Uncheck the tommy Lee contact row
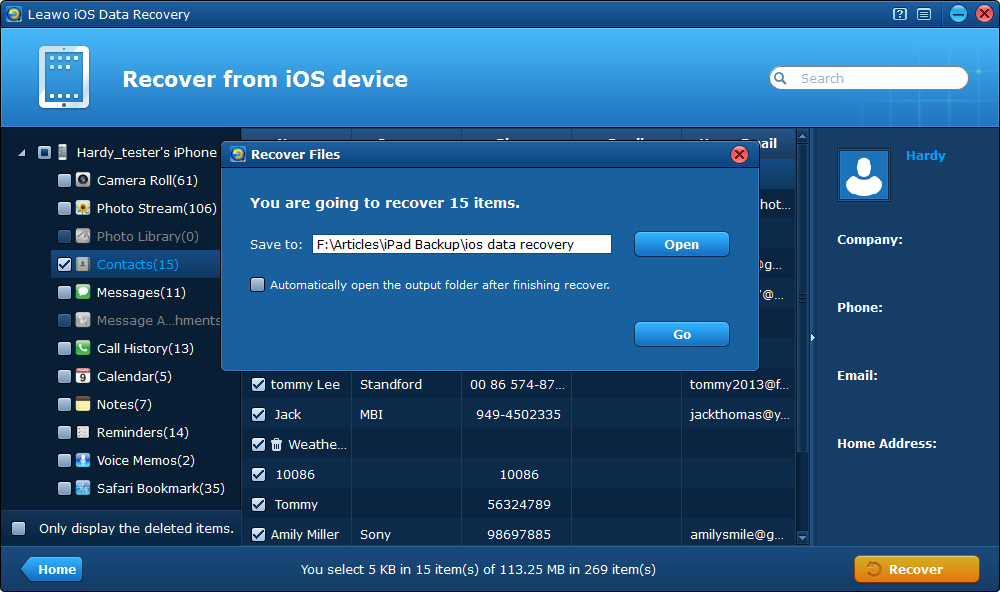Image resolution: width=1000 pixels, height=592 pixels. [258, 385]
